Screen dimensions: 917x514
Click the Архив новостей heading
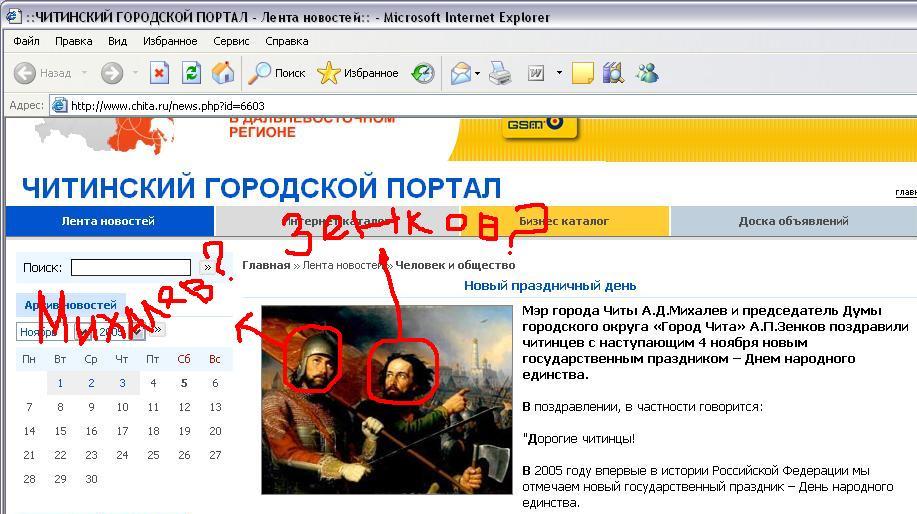coord(71,305)
